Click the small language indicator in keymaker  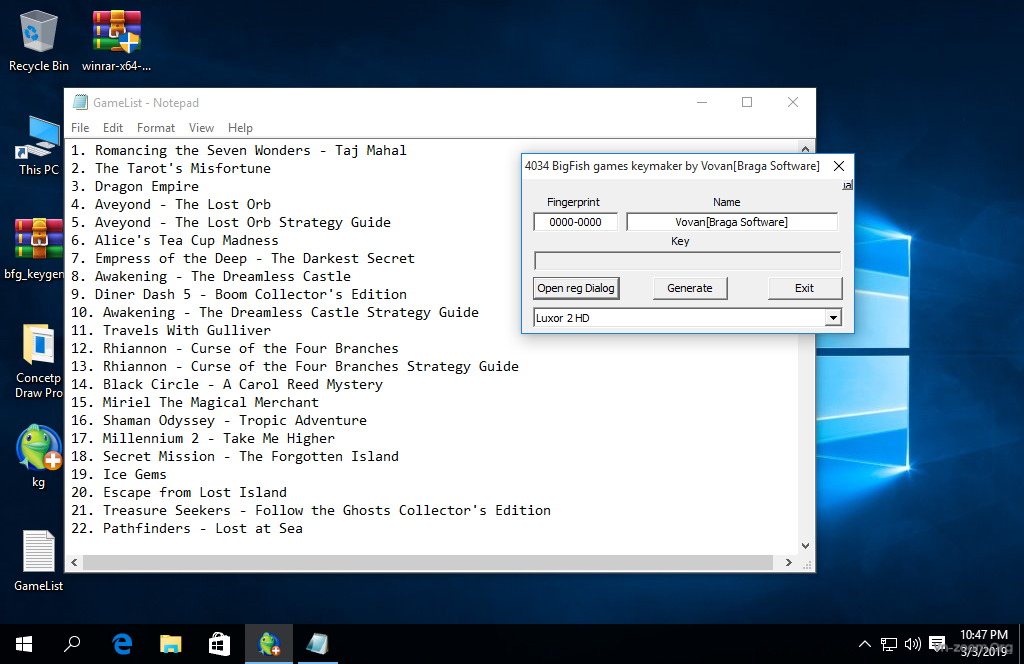(847, 185)
